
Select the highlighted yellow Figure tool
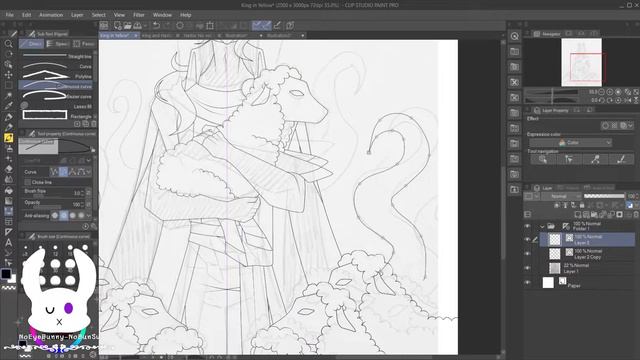(8, 138)
